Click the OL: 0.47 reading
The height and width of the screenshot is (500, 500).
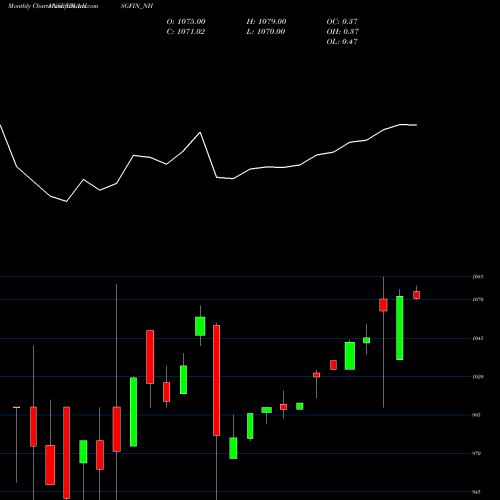[342, 42]
